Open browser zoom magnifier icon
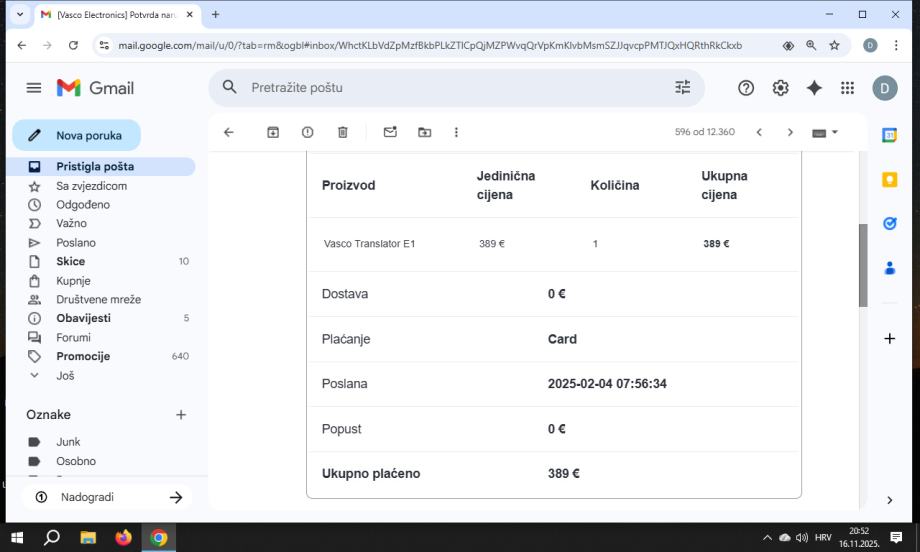This screenshot has width=920, height=552. pyautogui.click(x=811, y=45)
